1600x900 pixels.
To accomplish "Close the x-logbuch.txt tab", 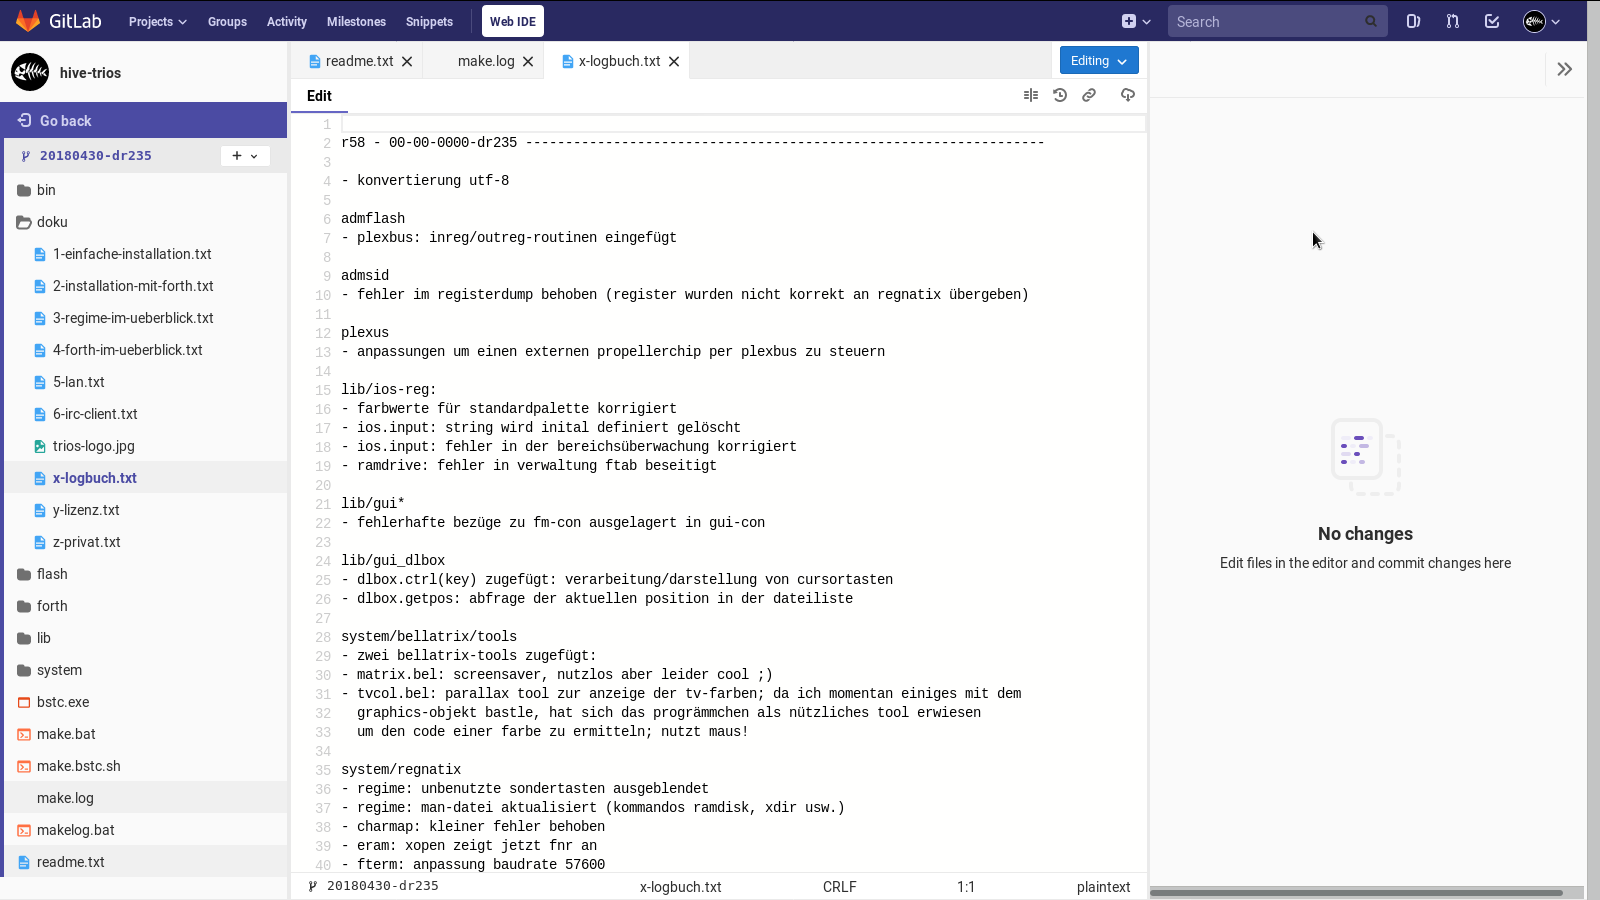I will 674,62.
